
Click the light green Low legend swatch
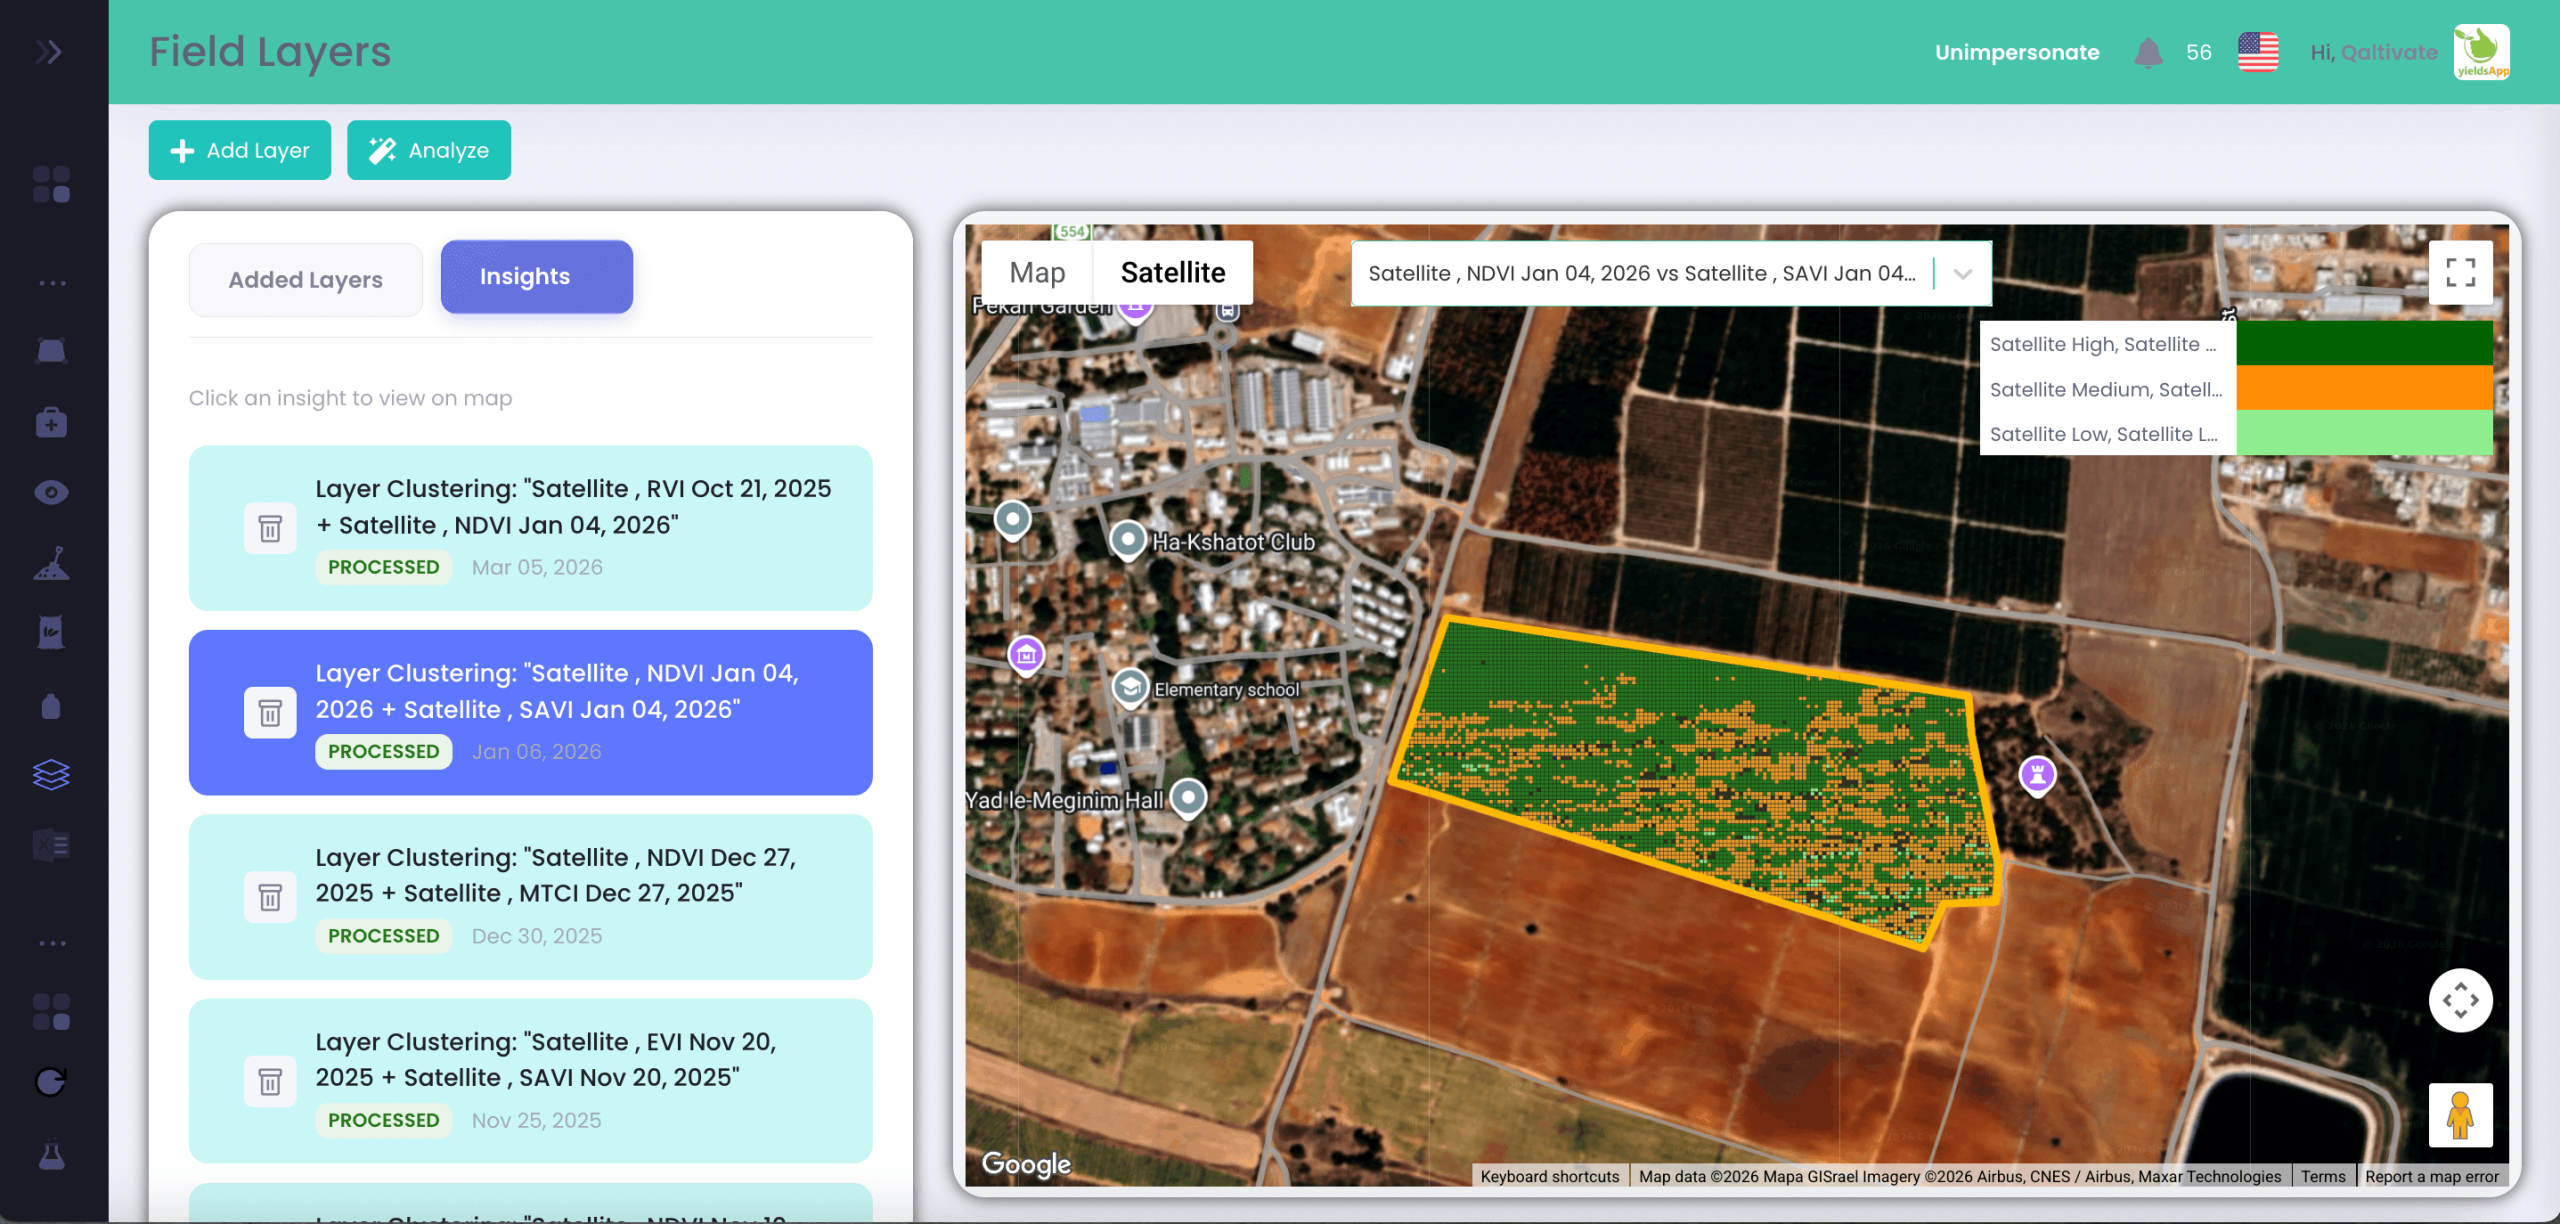(2365, 433)
